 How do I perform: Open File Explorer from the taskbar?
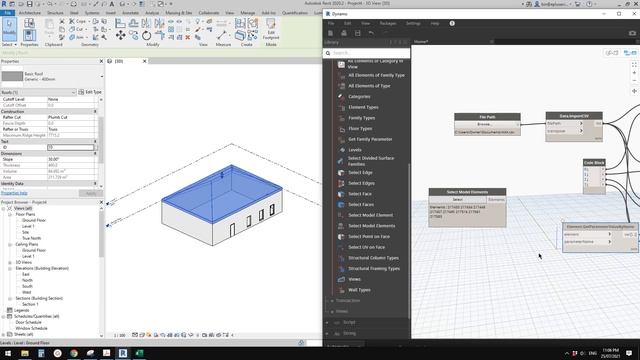tap(25, 353)
